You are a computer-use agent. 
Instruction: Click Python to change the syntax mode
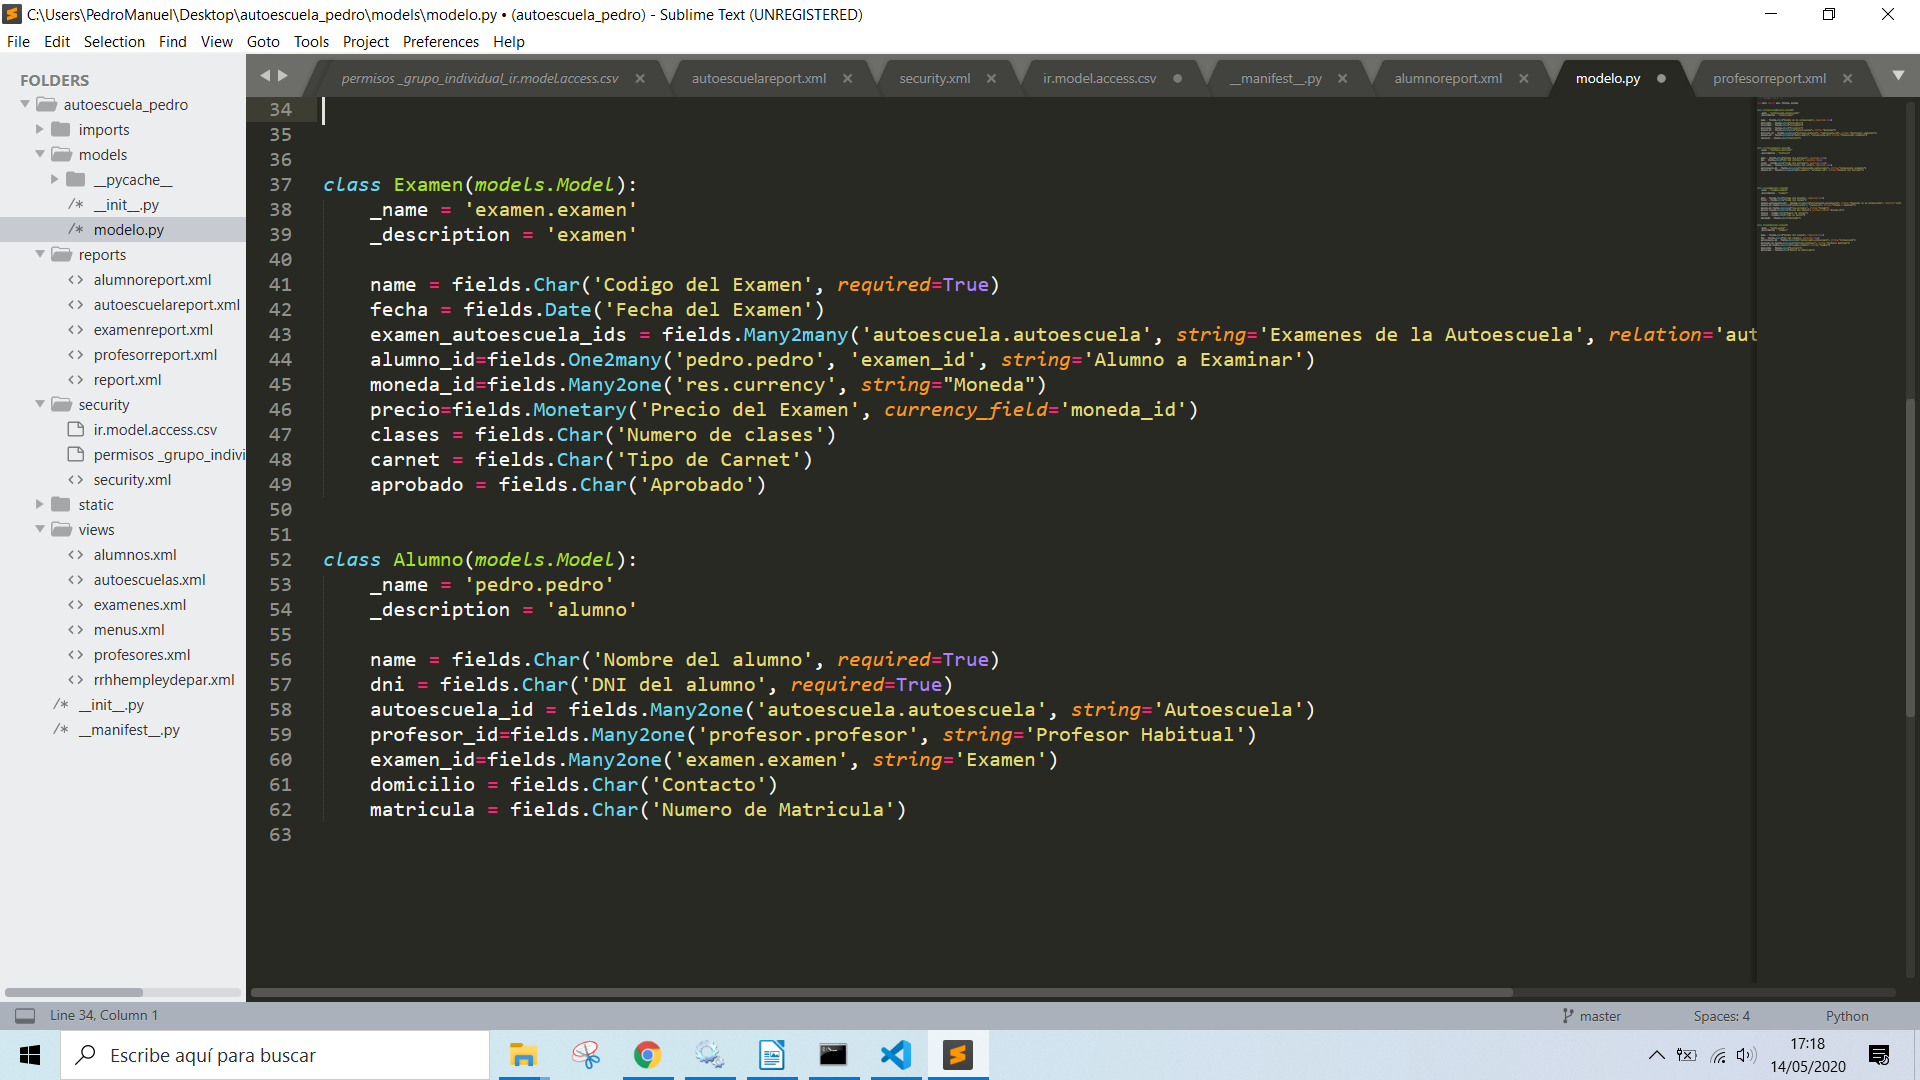click(x=1846, y=1015)
